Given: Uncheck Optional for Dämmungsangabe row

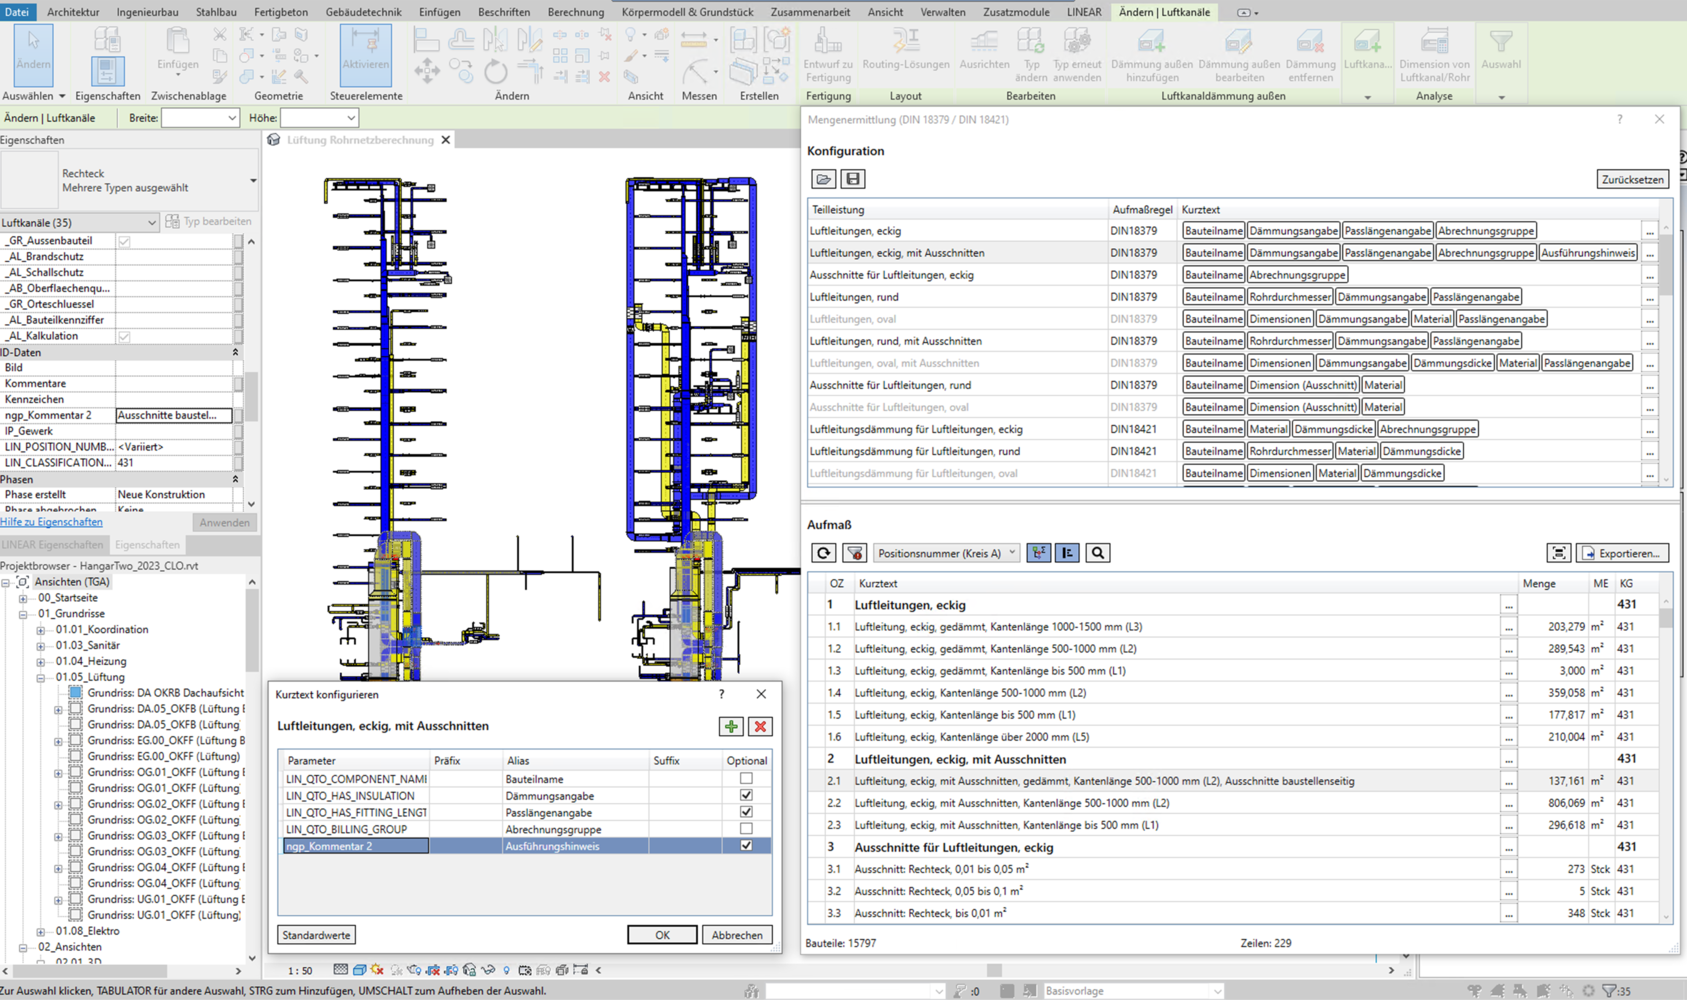Looking at the screenshot, I should pyautogui.click(x=746, y=796).
